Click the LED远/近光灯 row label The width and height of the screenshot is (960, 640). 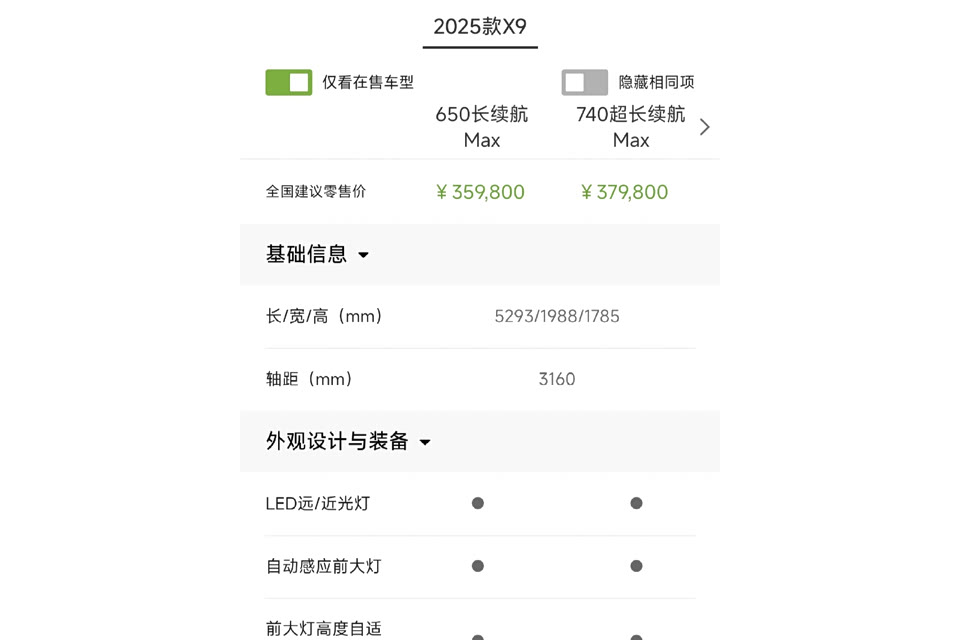tap(318, 503)
